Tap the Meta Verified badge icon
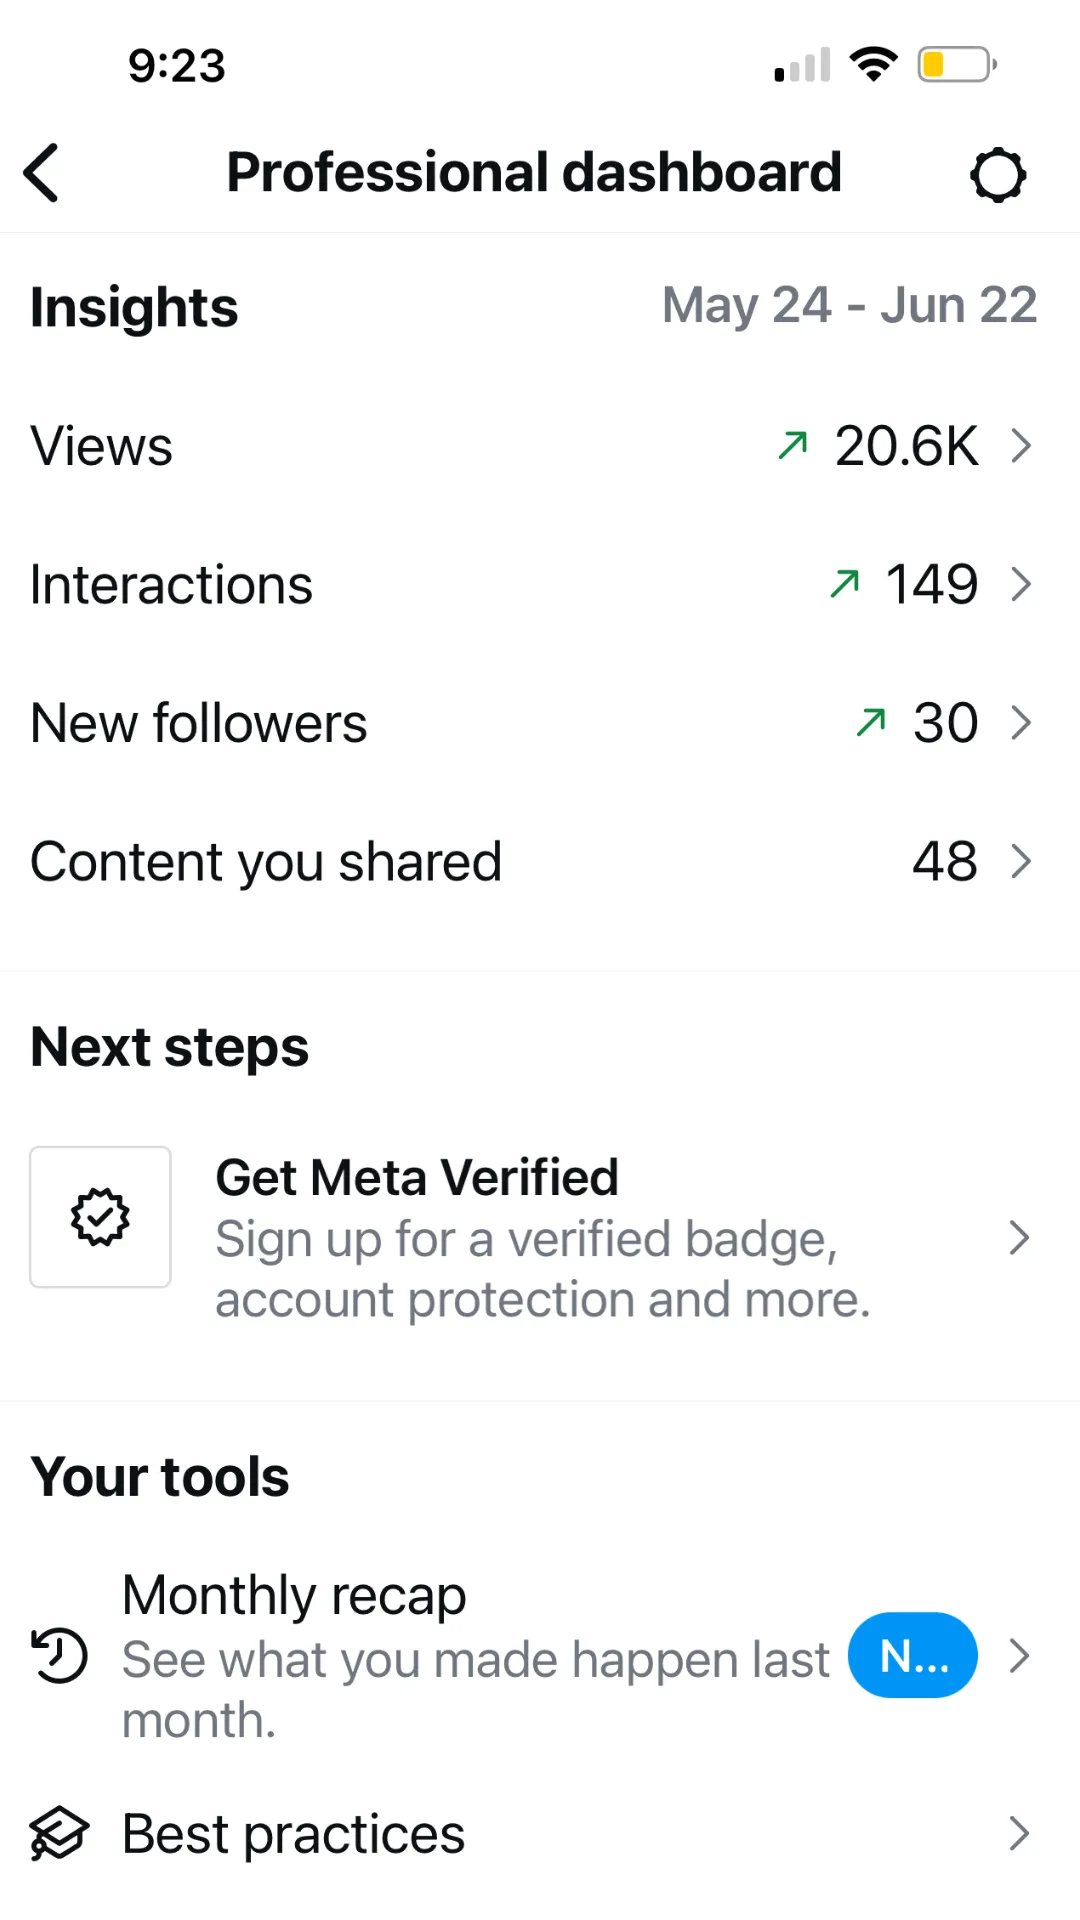Viewport: 1080px width, 1920px height. click(100, 1217)
